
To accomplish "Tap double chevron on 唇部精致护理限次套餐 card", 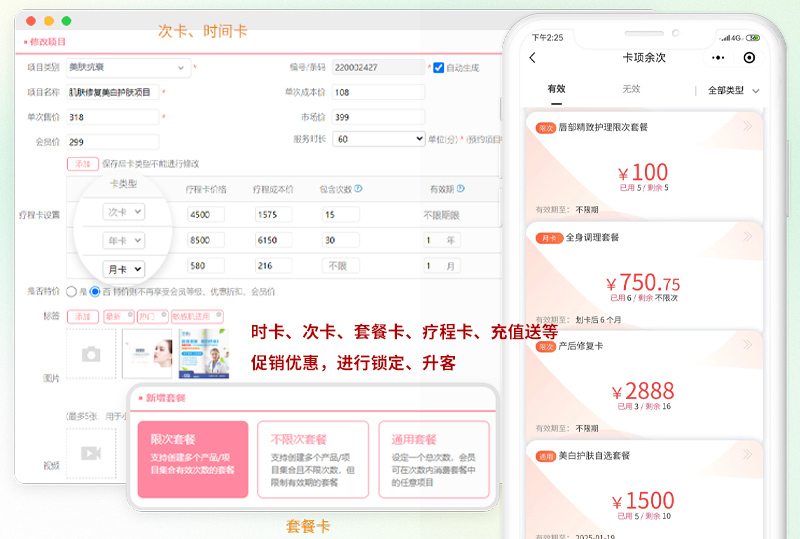I will [747, 127].
